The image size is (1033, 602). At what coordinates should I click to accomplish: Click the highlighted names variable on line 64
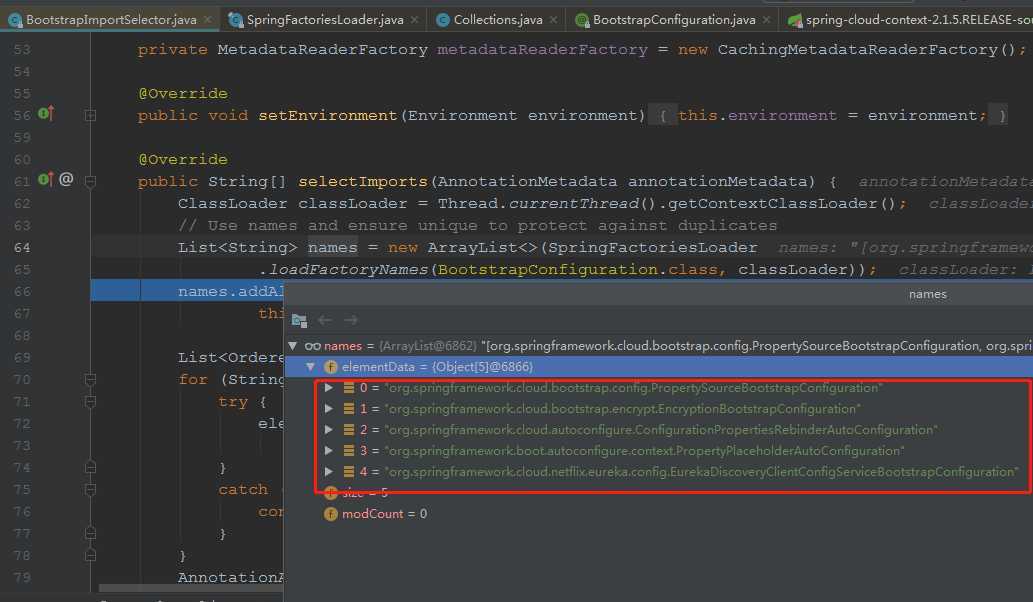[333, 248]
